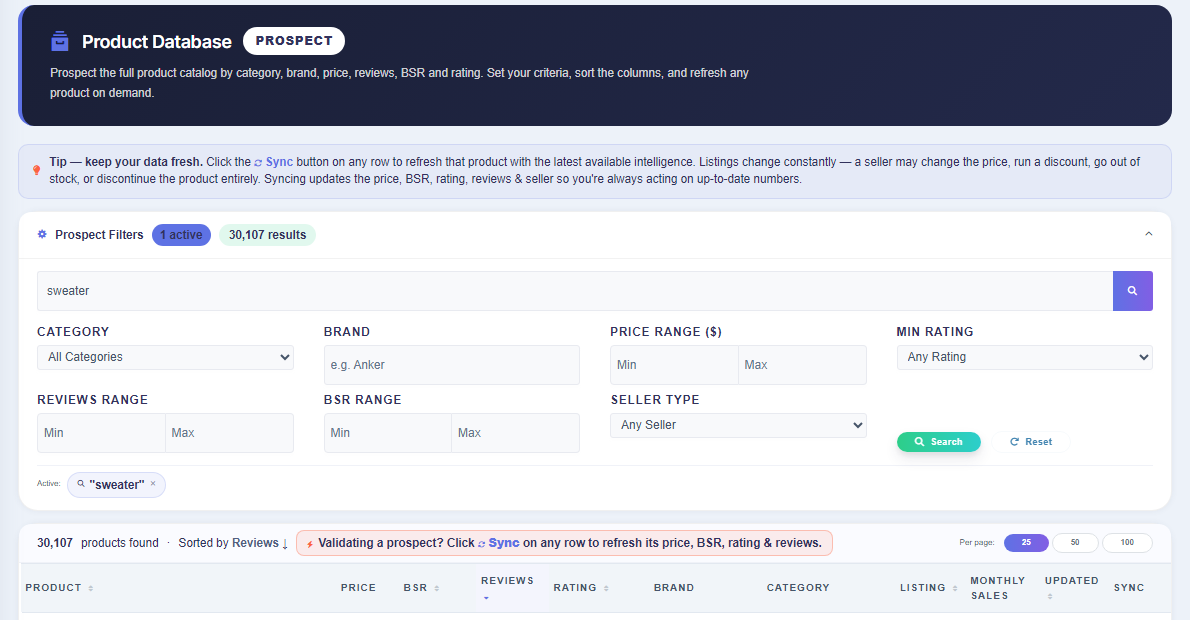Click the Sync link in validation banner
The image size is (1190, 620).
[x=499, y=543]
